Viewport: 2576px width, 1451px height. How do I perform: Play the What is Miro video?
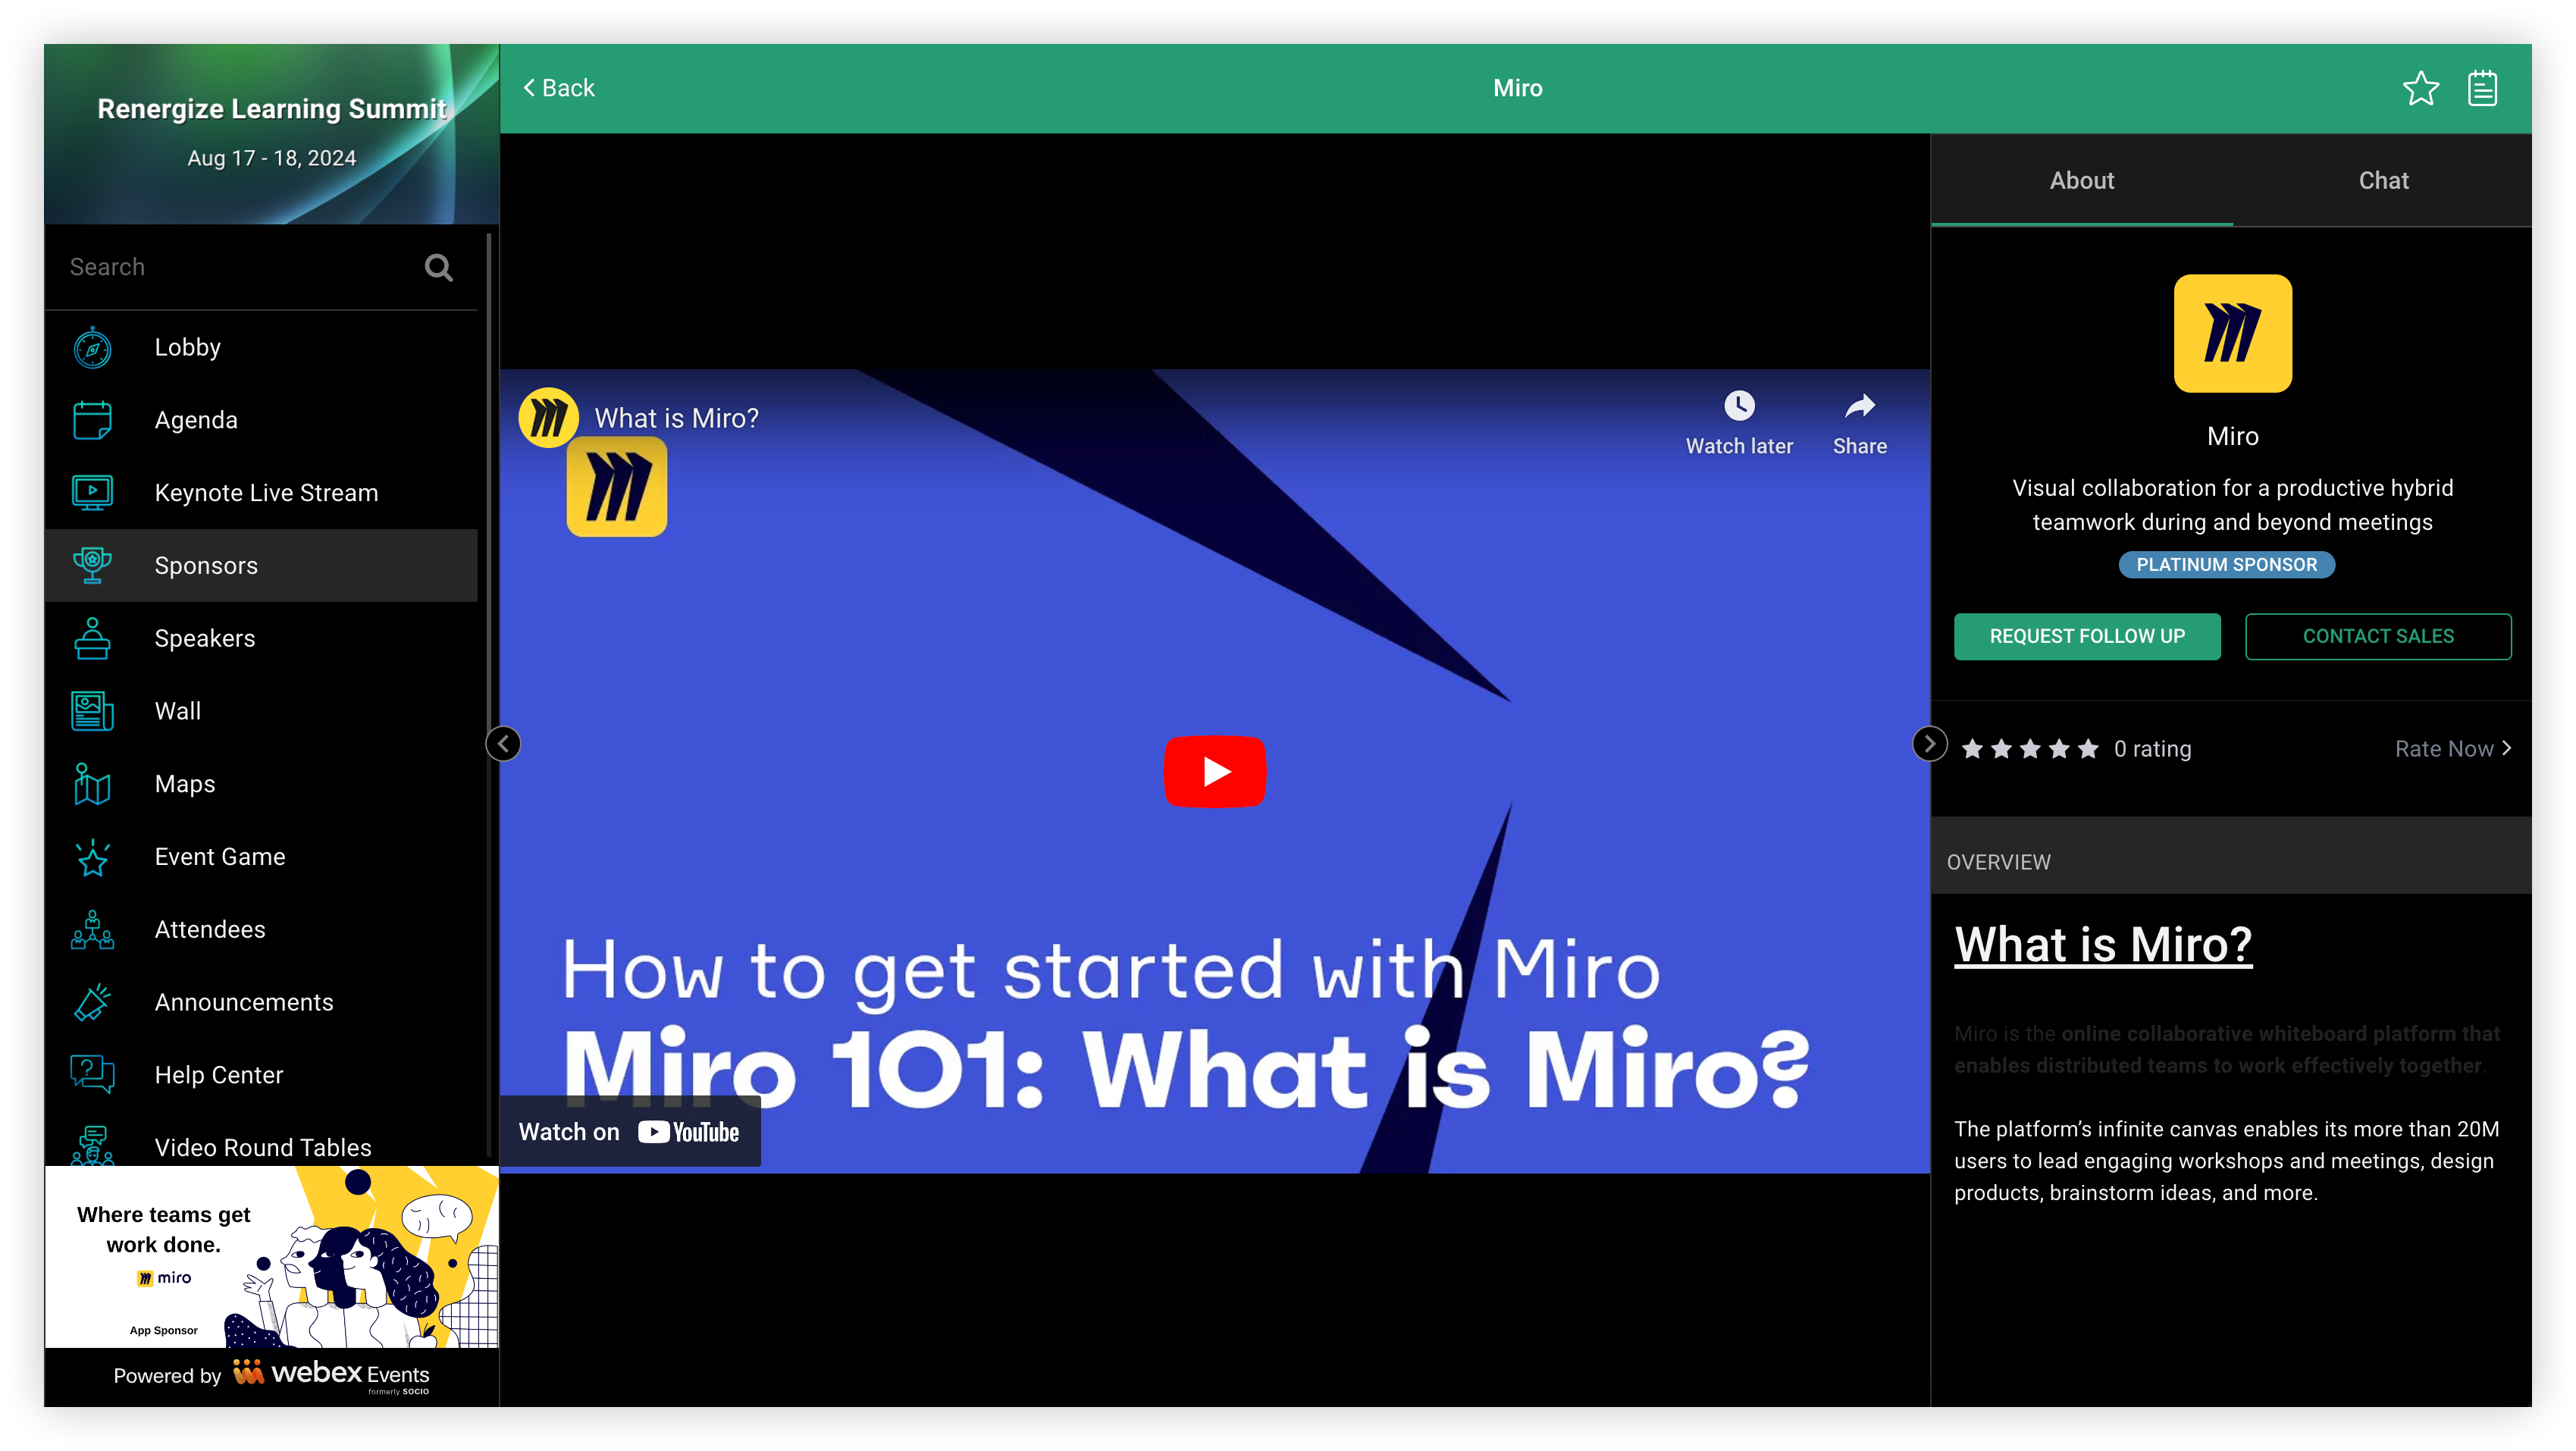click(x=1214, y=771)
